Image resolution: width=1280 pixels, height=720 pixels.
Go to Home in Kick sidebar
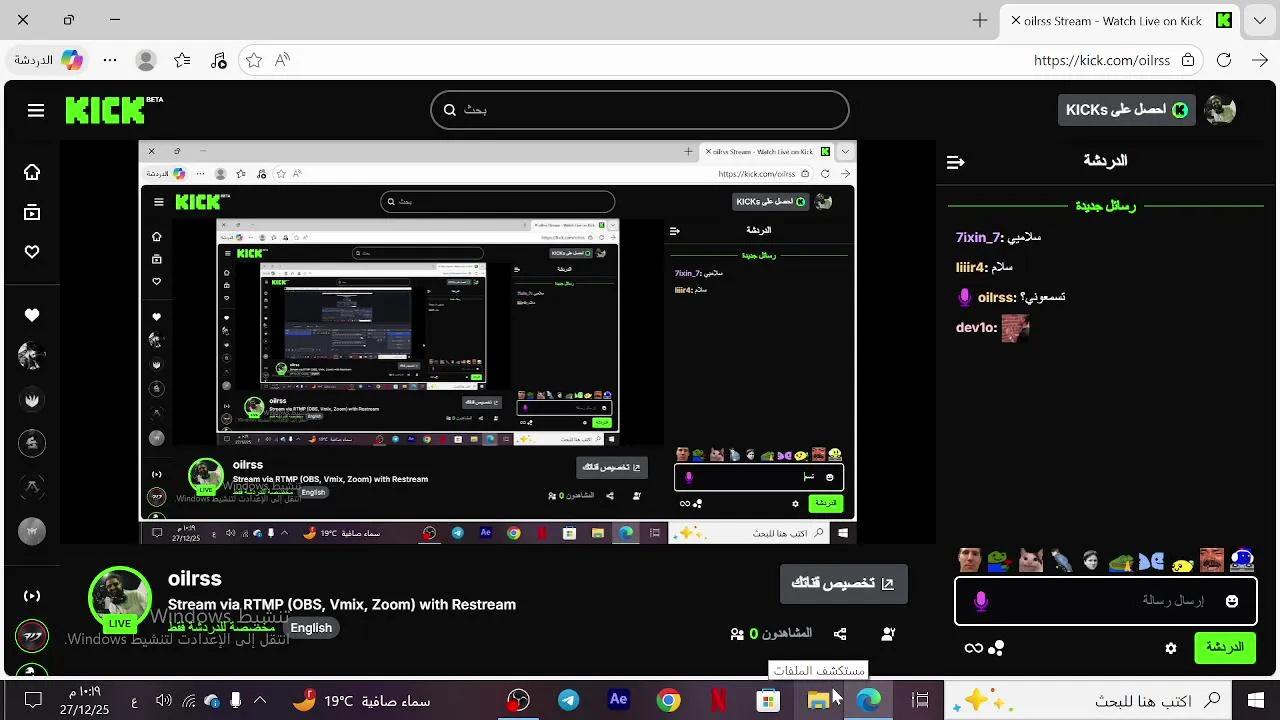pyautogui.click(x=32, y=172)
